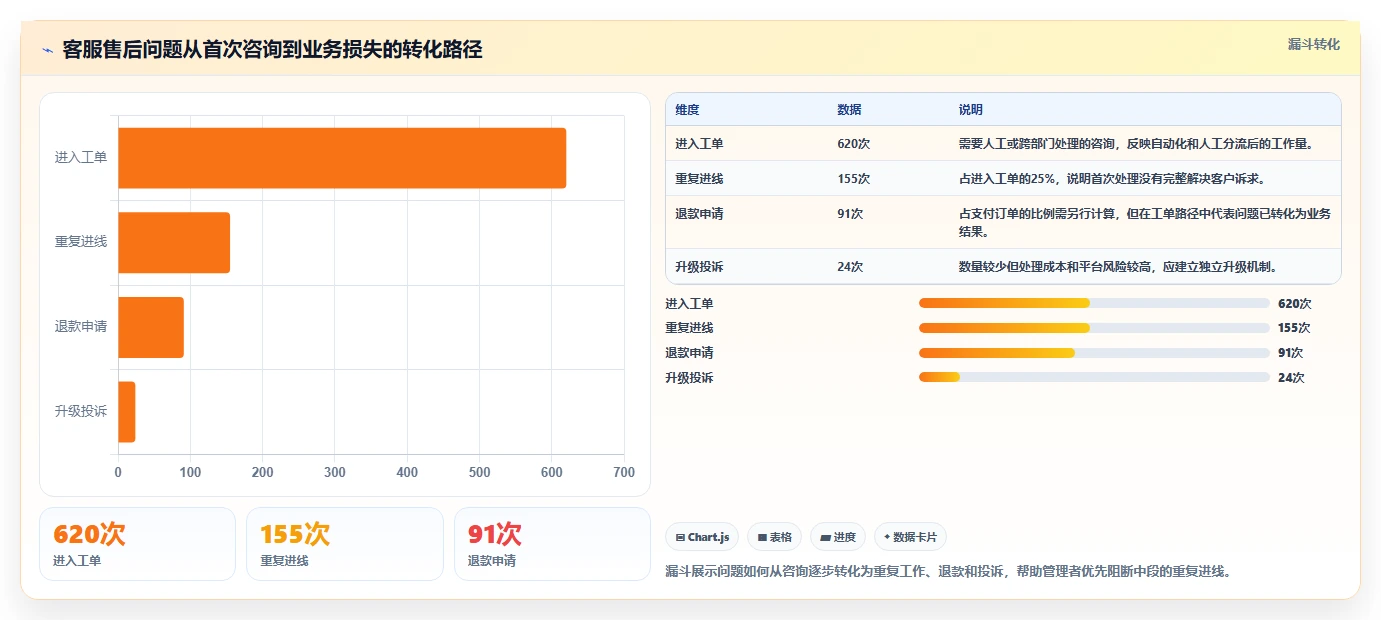The image size is (1381, 620).
Task: Click the 升级投诉 axis label in the chart
Action: click(x=81, y=411)
